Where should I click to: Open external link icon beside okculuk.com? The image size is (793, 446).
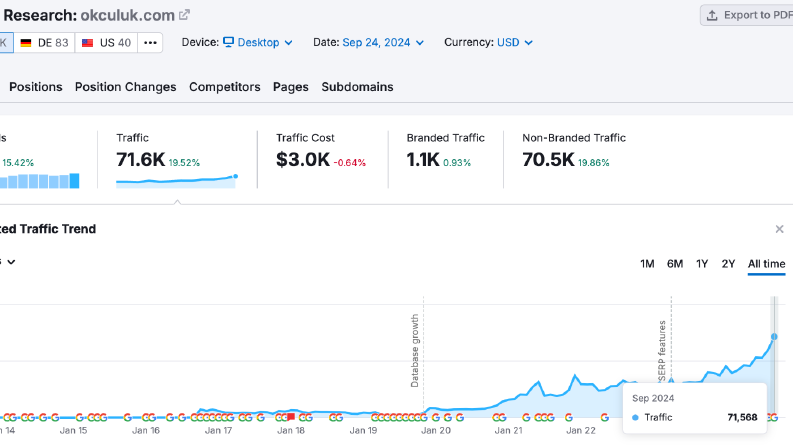(x=185, y=15)
